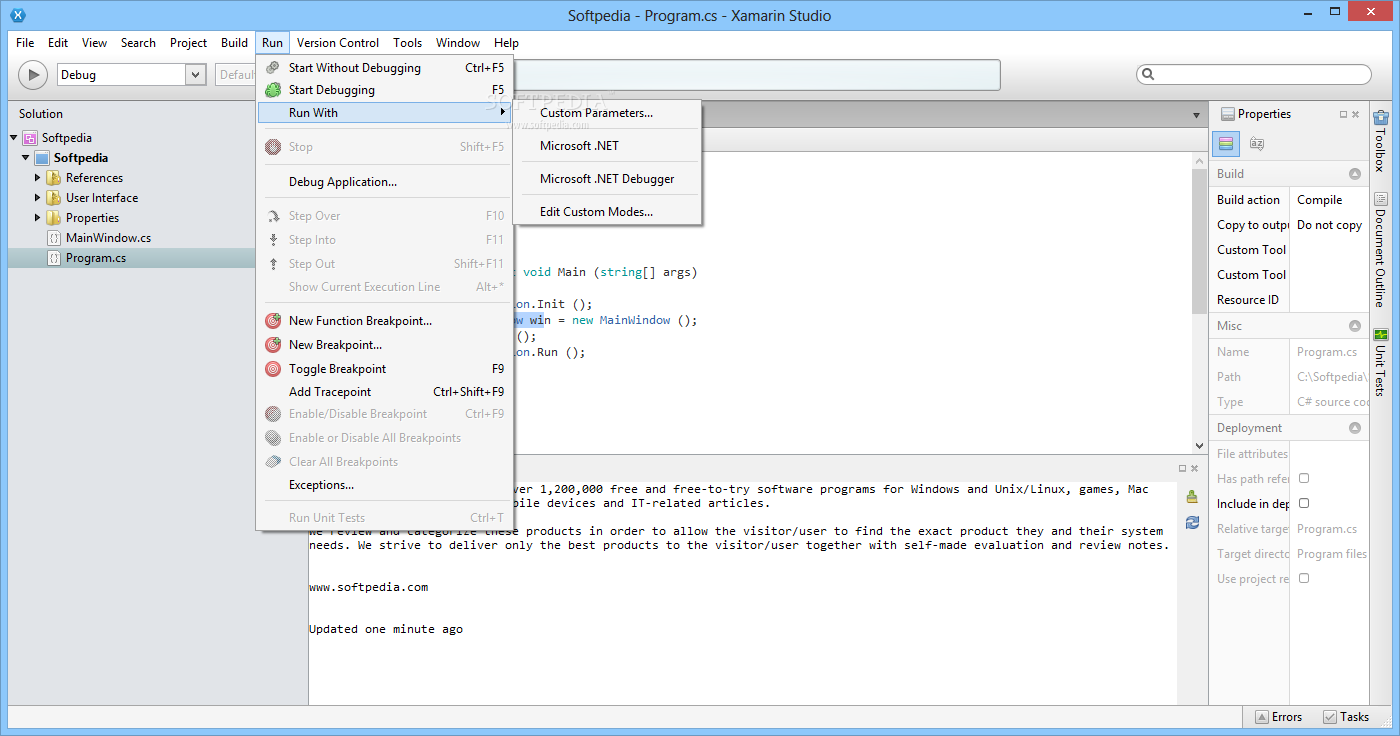Viewport: 1400px width, 736px height.
Task: Open the Version Control menu
Action: coord(338,43)
